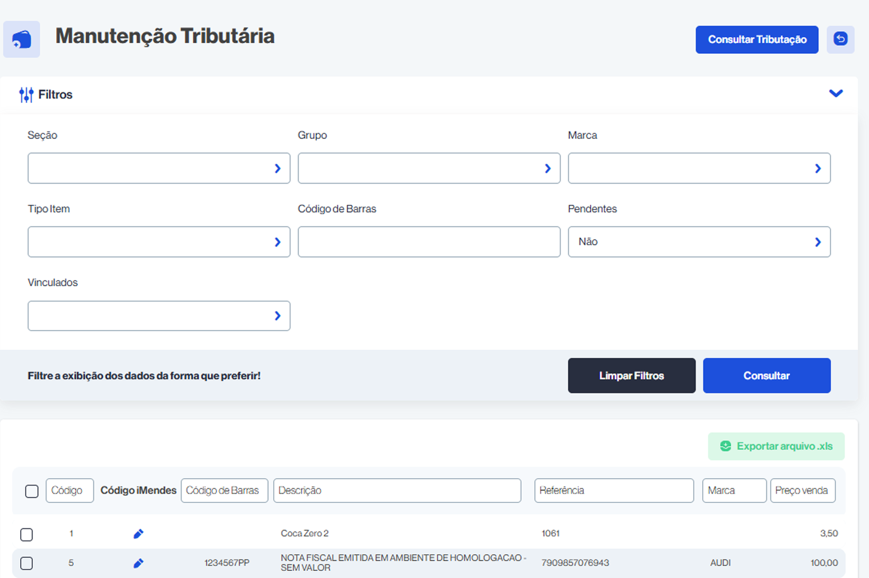This screenshot has height=578, width=869.
Task: Click the Consultar Tributação button
Action: [x=757, y=40]
